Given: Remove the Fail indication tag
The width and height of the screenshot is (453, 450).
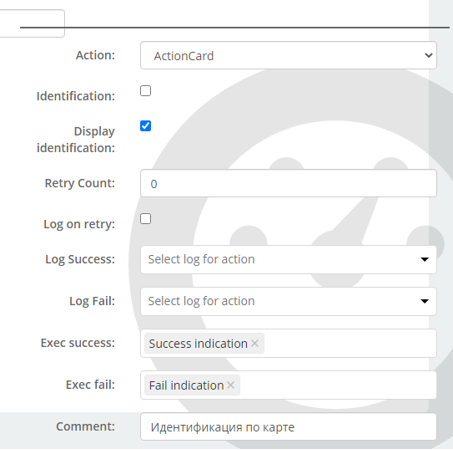Looking at the screenshot, I should point(231,385).
